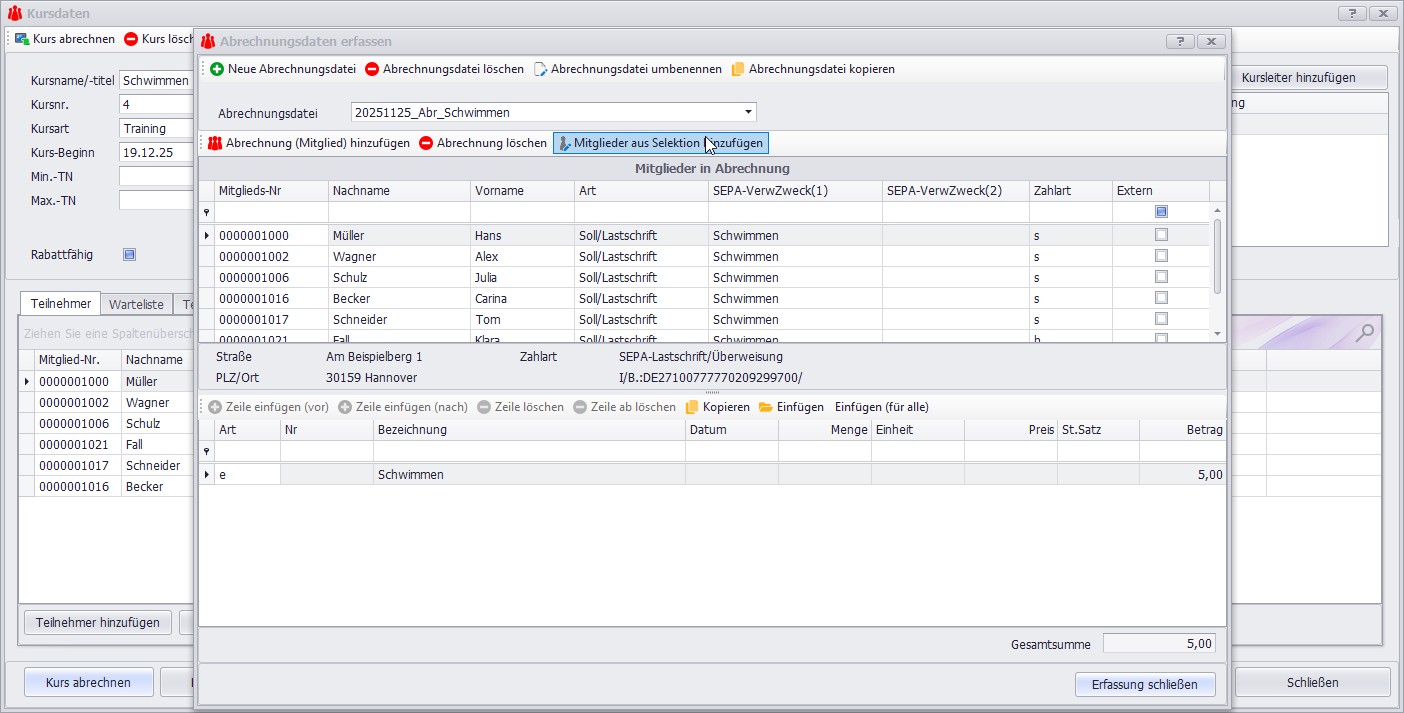Click the green Neue Abrechnungsdatei plus icon
The width and height of the screenshot is (1404, 713).
pyautogui.click(x=217, y=69)
